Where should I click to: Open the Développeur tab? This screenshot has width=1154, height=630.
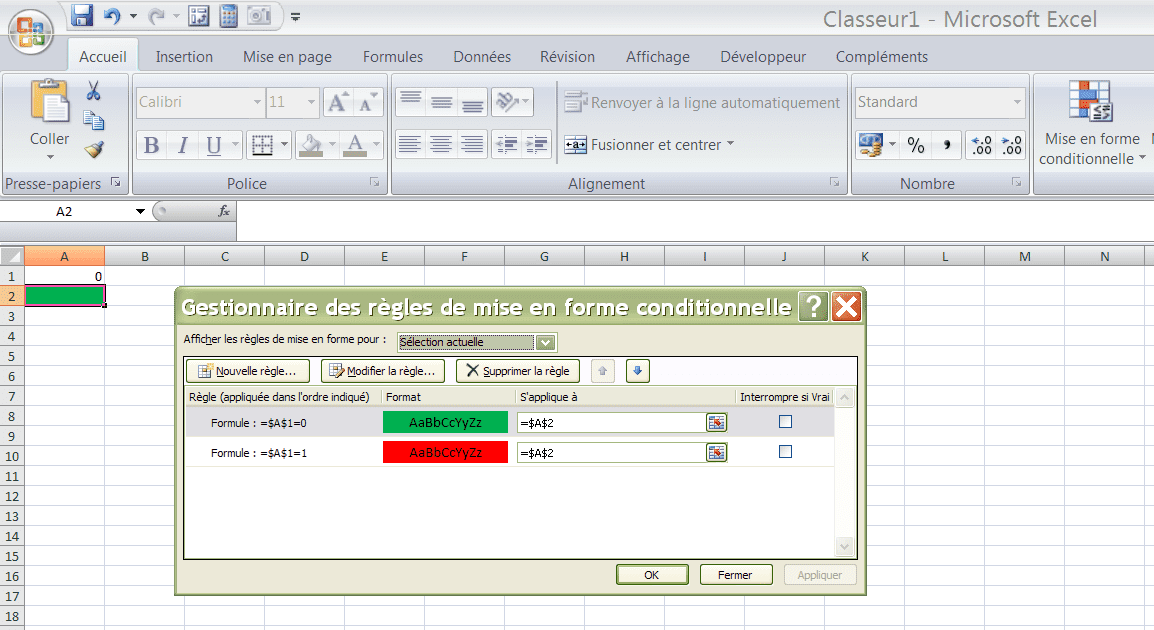(763, 57)
